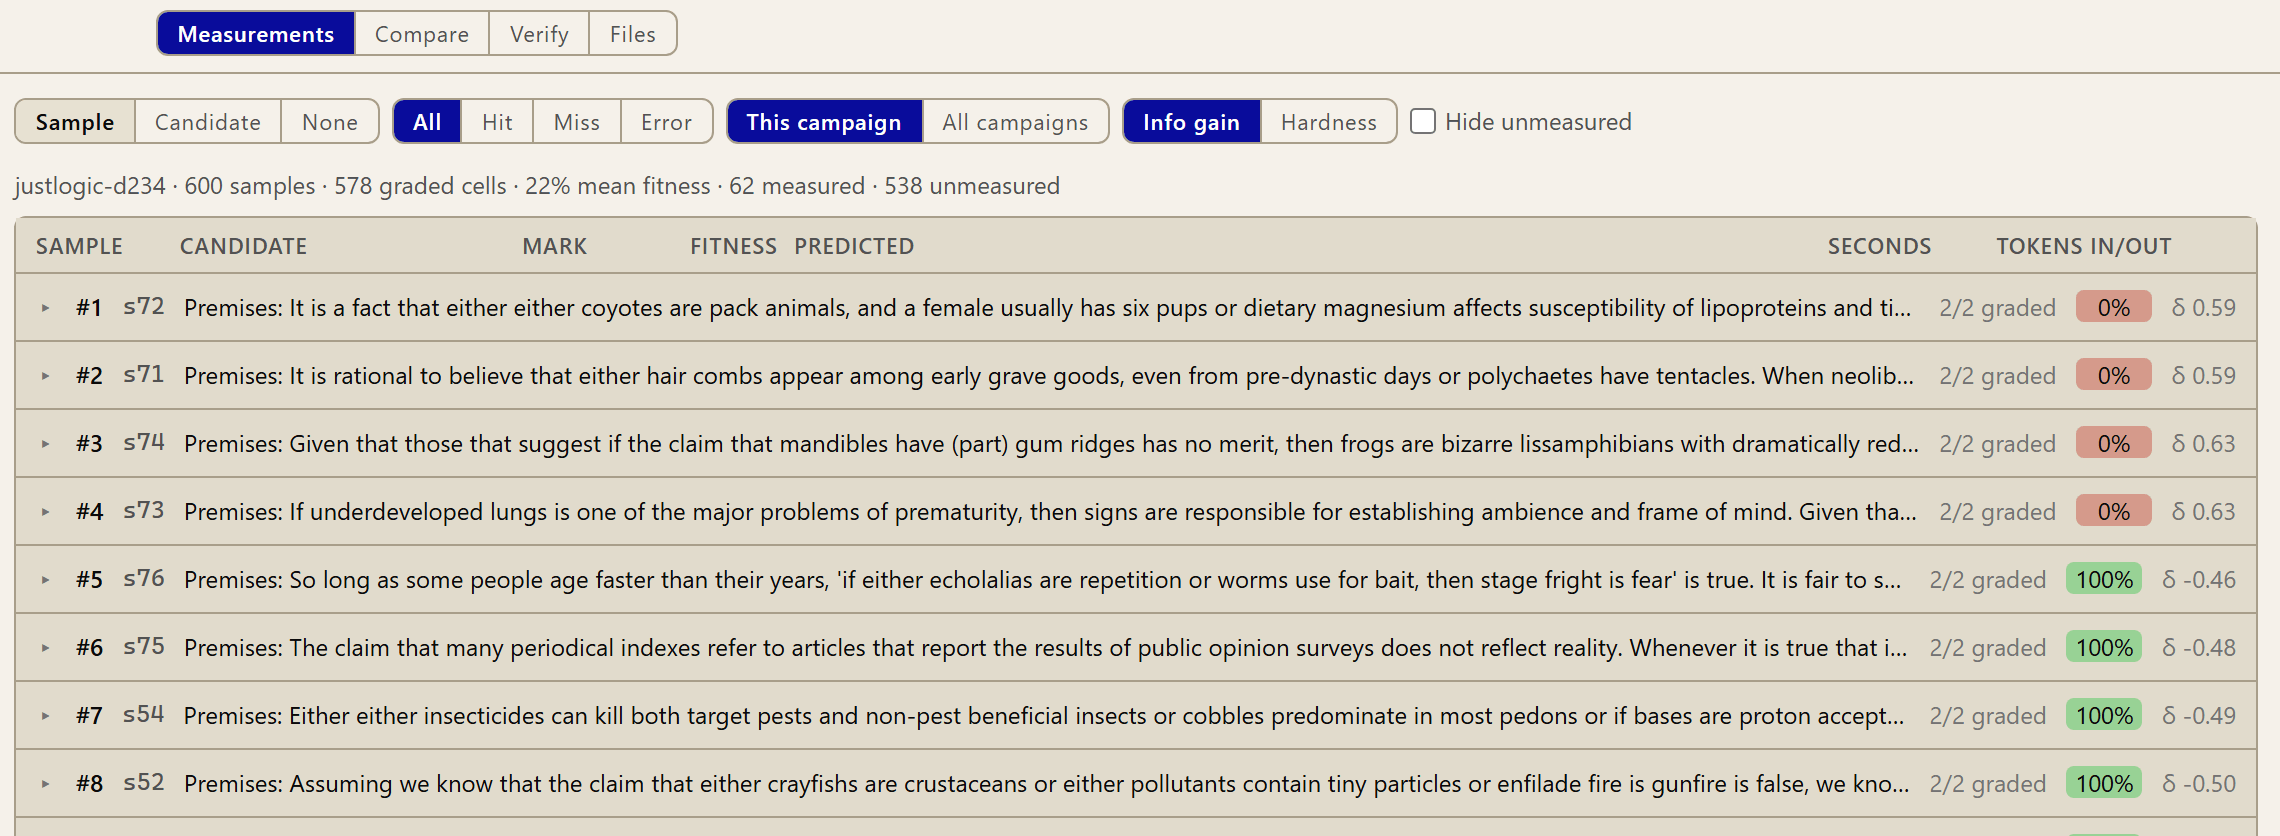The width and height of the screenshot is (2280, 836).
Task: Click the justlogic-d234 summary line
Action: [x=537, y=186]
